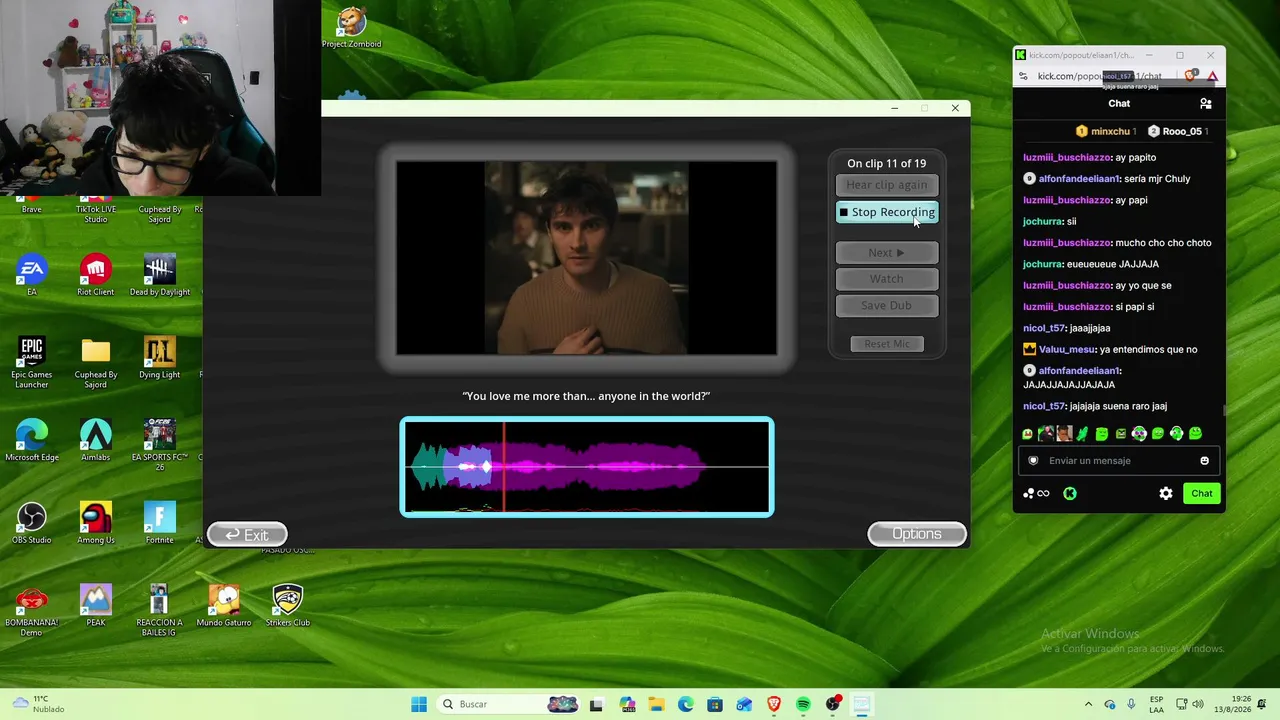Open the Strikers Club desktop shortcut
Viewport: 1280px width, 720px height.
click(x=288, y=605)
